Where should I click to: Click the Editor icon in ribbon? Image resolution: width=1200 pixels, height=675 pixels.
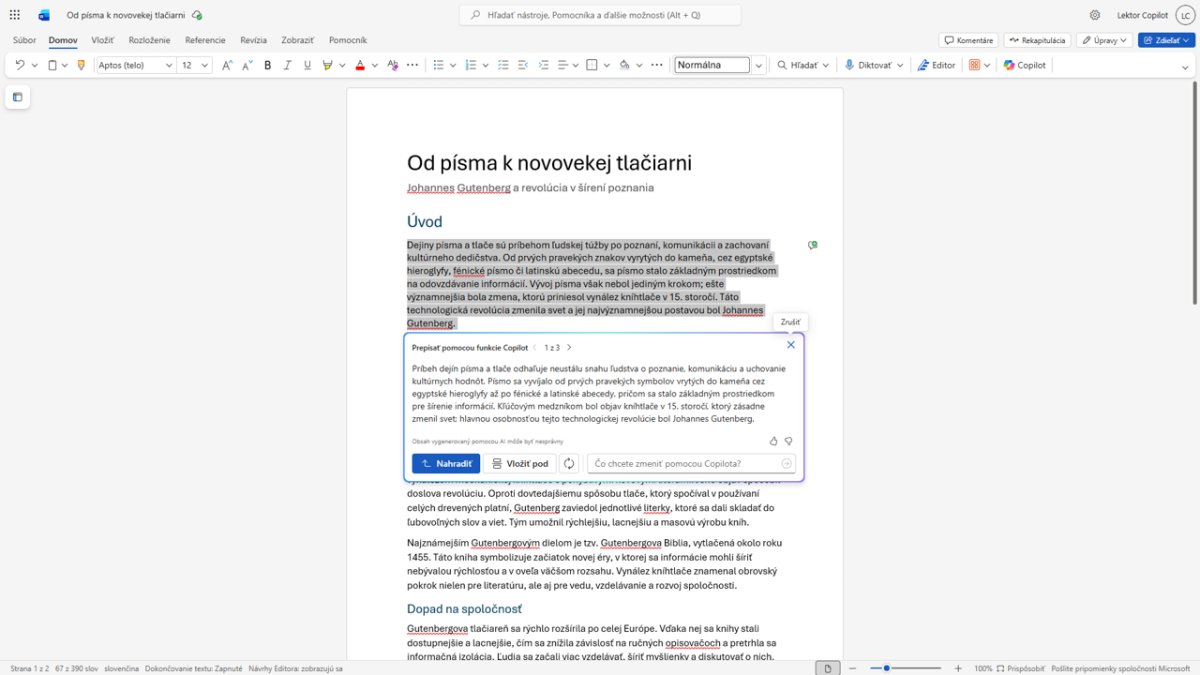936,65
